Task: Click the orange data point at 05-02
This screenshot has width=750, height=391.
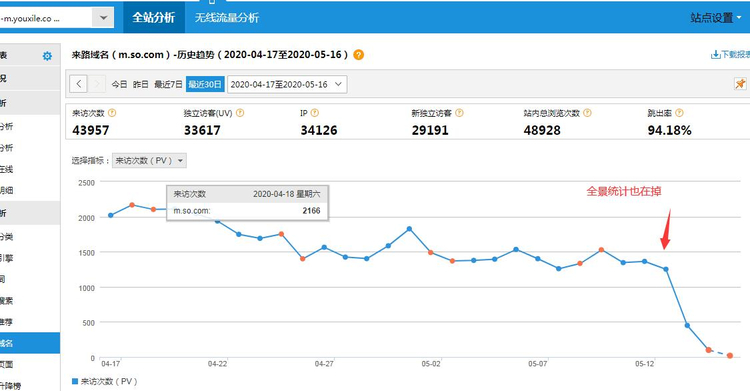Action: pyautogui.click(x=430, y=252)
